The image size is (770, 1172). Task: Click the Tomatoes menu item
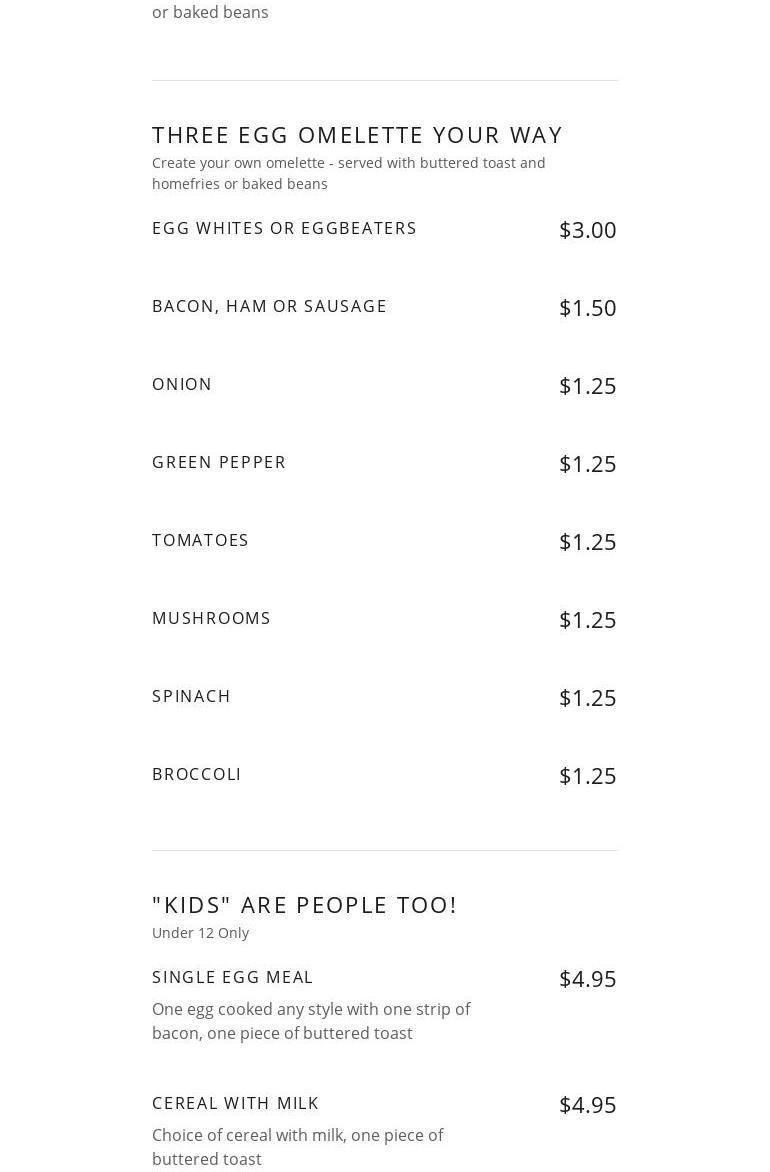pos(200,540)
